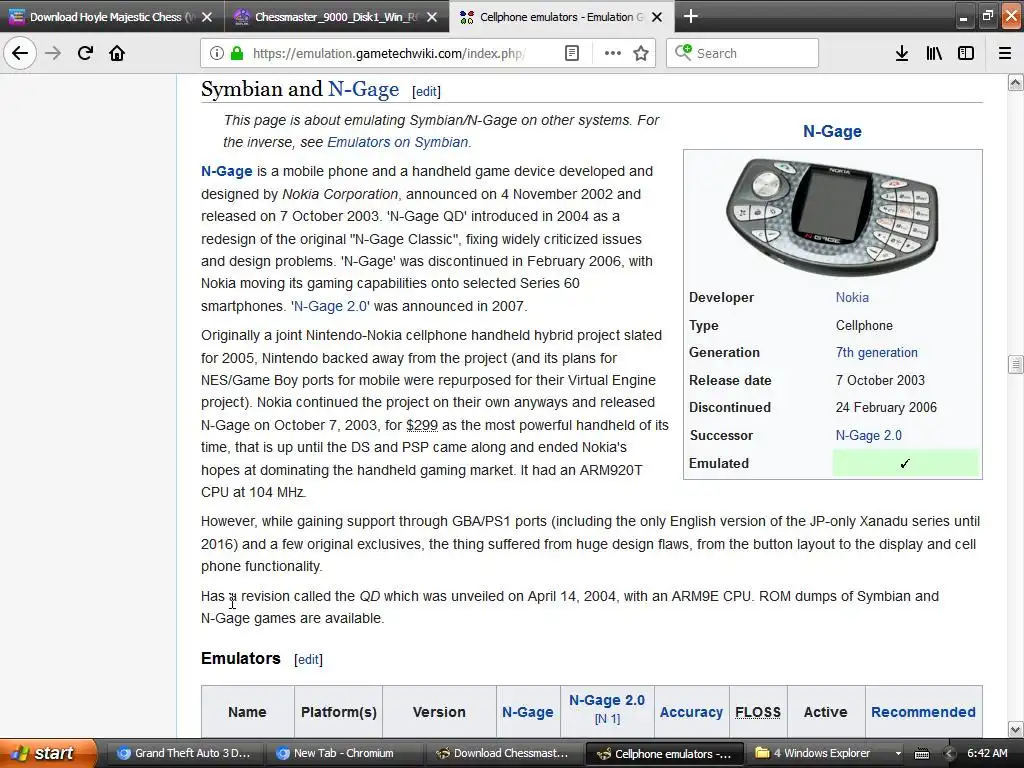Click the address bar URL
The width and height of the screenshot is (1024, 768).
(388, 53)
